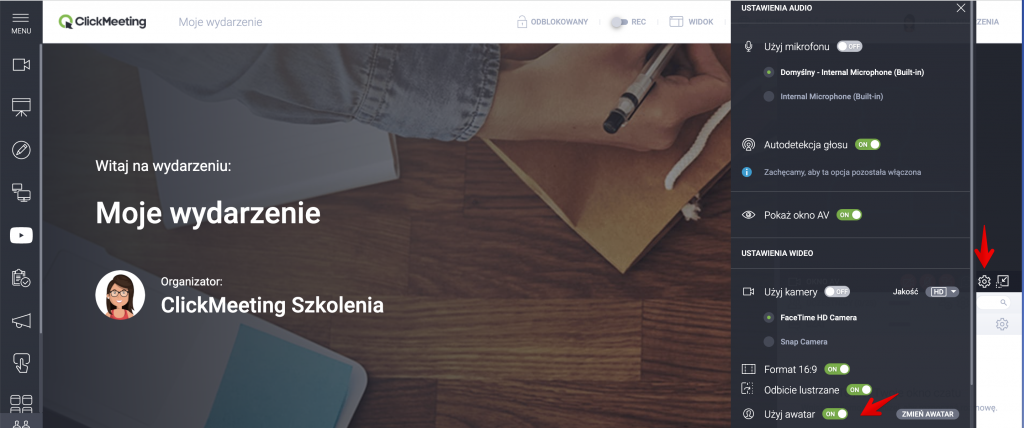Toggle the Użyj mikrofonu switch
The image size is (1024, 428).
pyautogui.click(x=850, y=46)
